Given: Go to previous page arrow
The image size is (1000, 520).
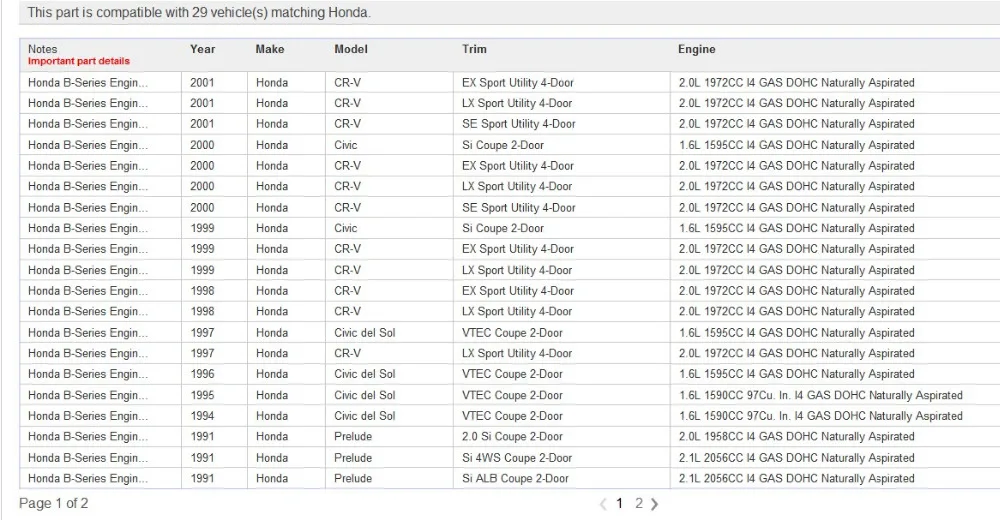Looking at the screenshot, I should 603,504.
